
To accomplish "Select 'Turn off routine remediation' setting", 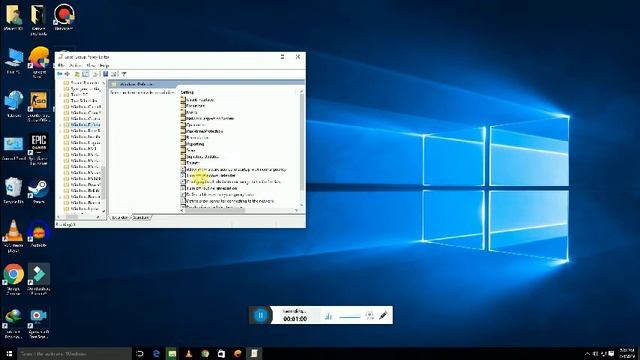I will [209, 188].
